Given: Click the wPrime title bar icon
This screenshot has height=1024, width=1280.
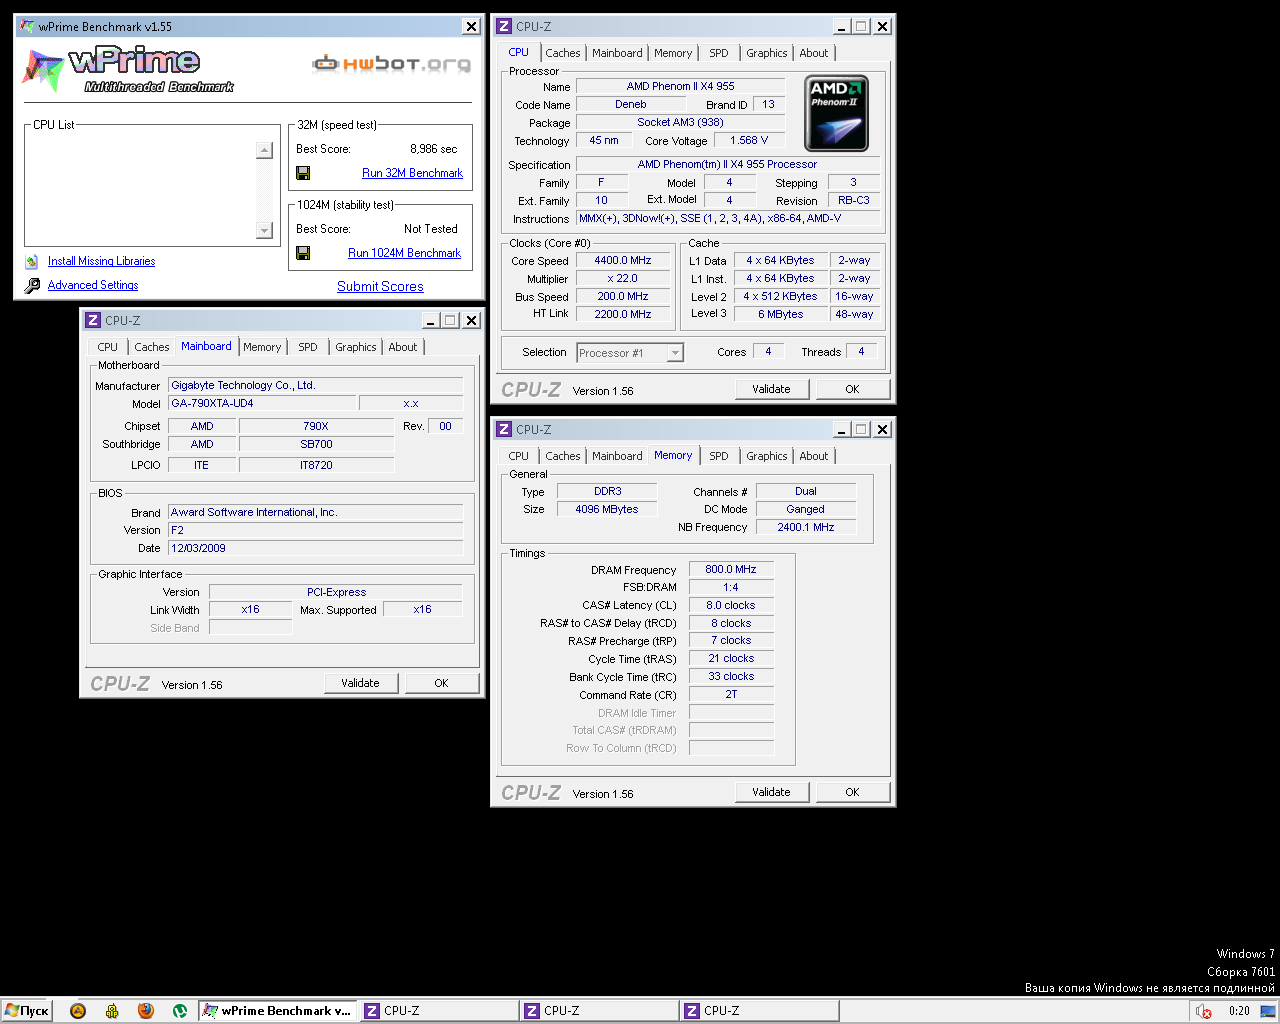Looking at the screenshot, I should click(x=26, y=26).
